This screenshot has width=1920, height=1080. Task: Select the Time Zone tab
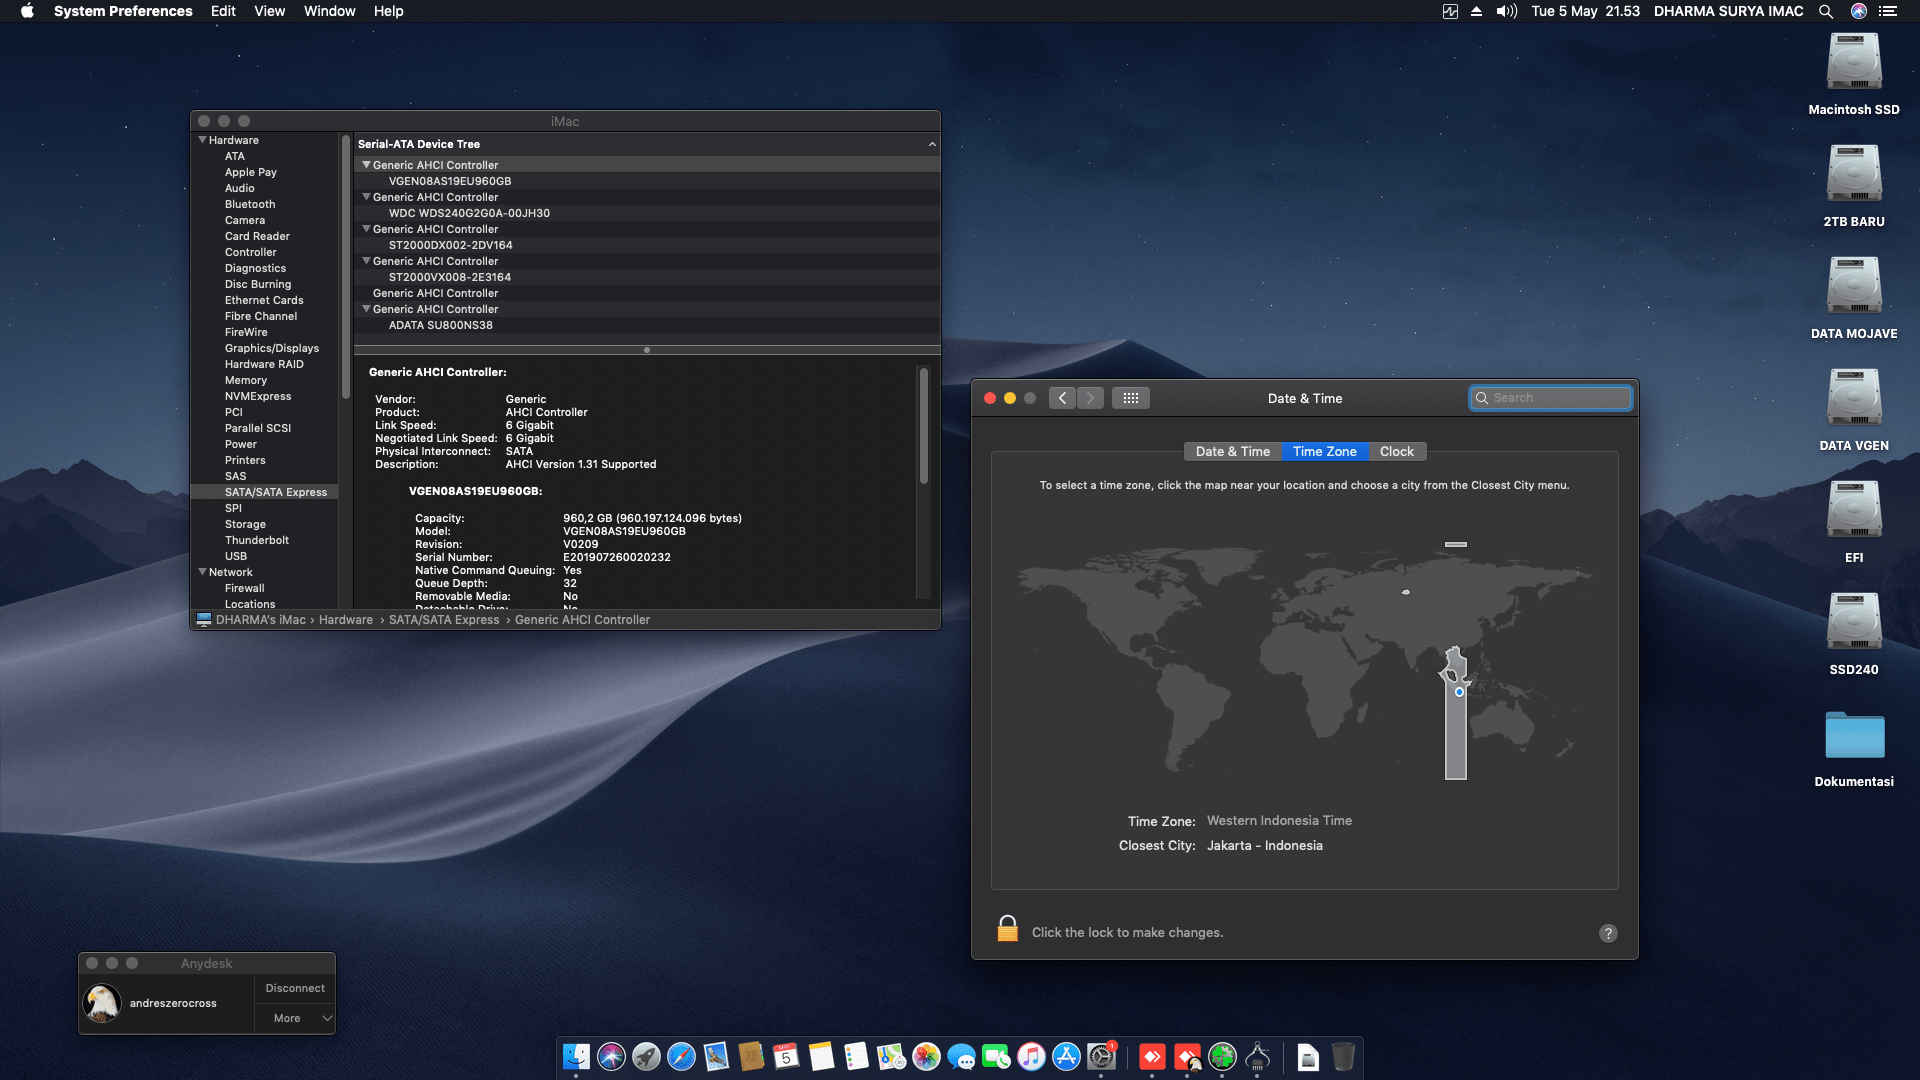[1324, 451]
